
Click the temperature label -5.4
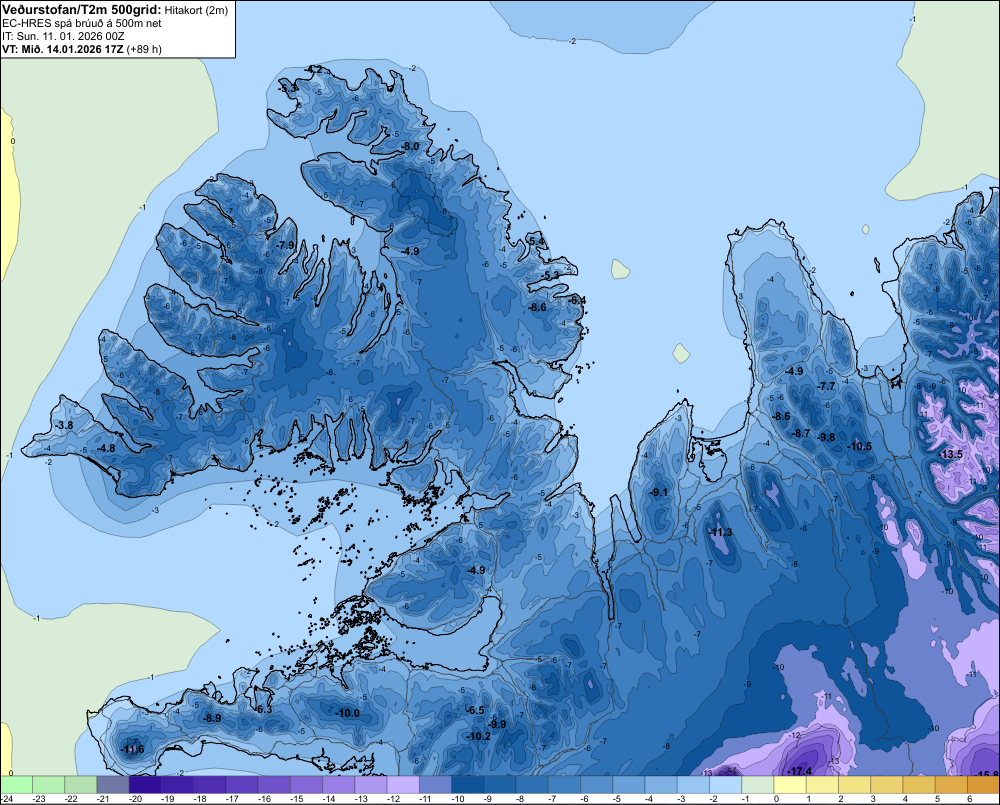tap(537, 241)
